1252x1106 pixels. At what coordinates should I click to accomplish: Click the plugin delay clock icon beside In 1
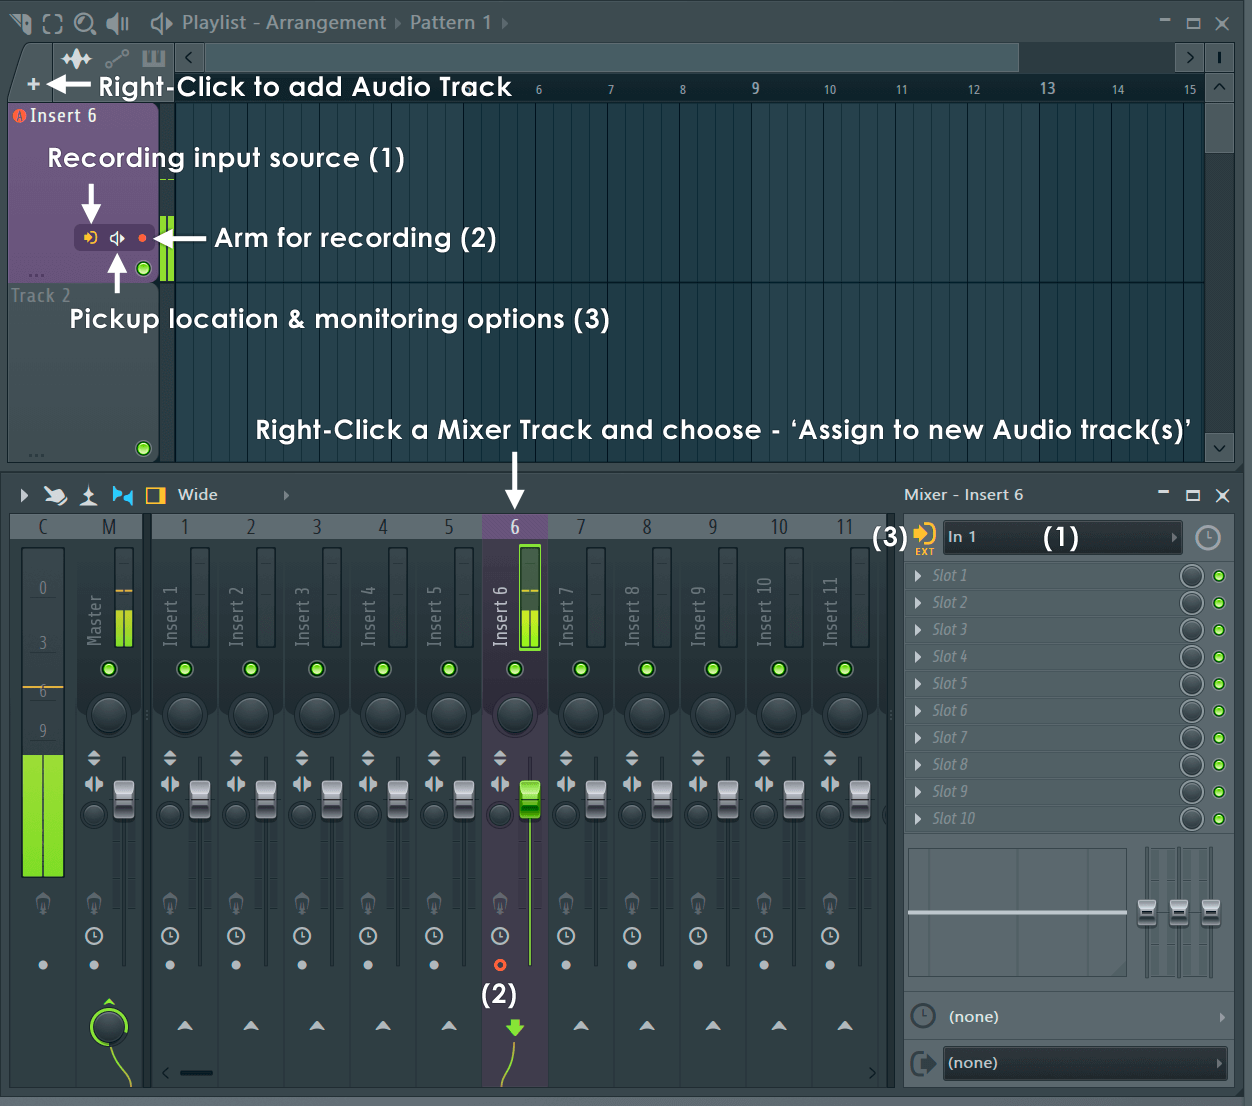tap(1207, 537)
